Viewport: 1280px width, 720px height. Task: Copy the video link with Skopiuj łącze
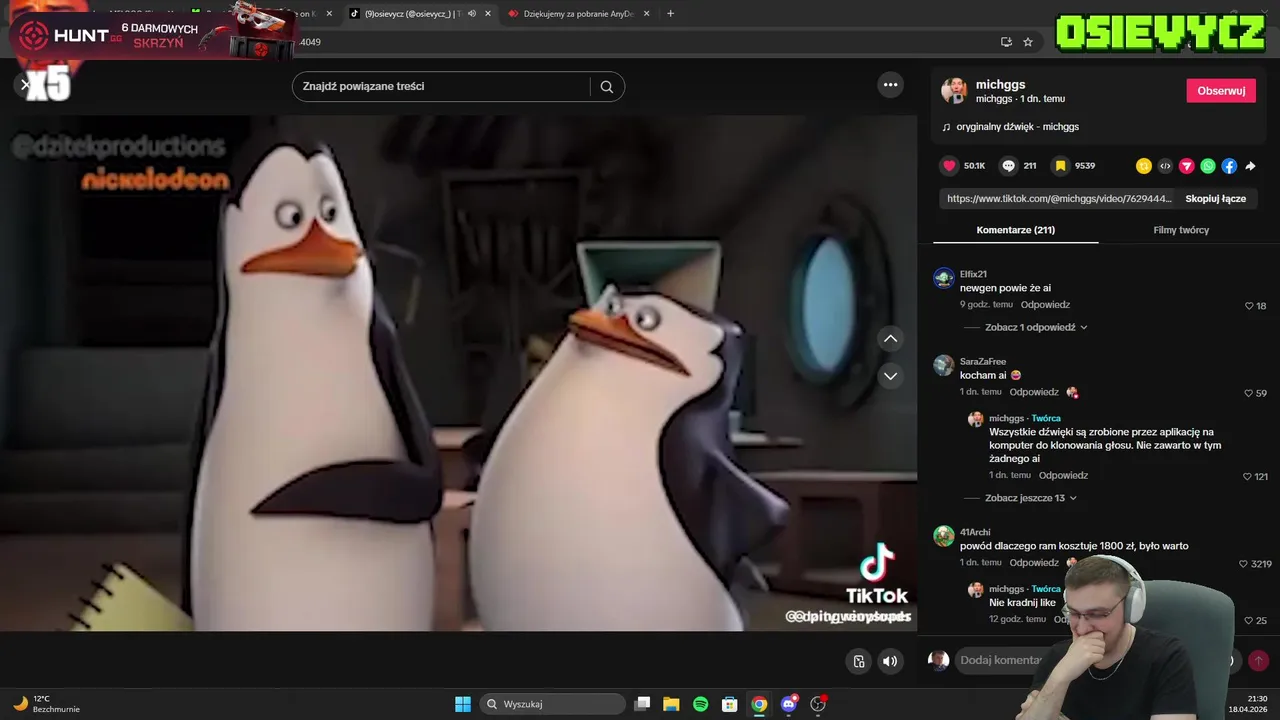[x=1215, y=199]
